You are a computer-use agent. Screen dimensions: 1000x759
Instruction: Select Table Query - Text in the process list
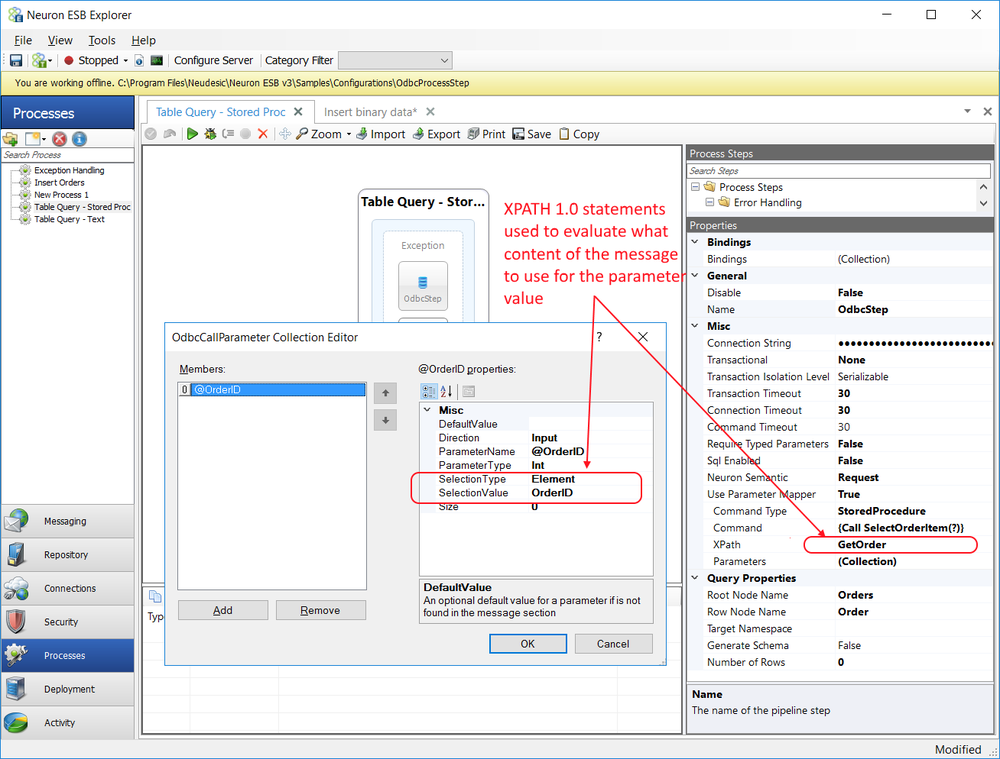tap(70, 219)
